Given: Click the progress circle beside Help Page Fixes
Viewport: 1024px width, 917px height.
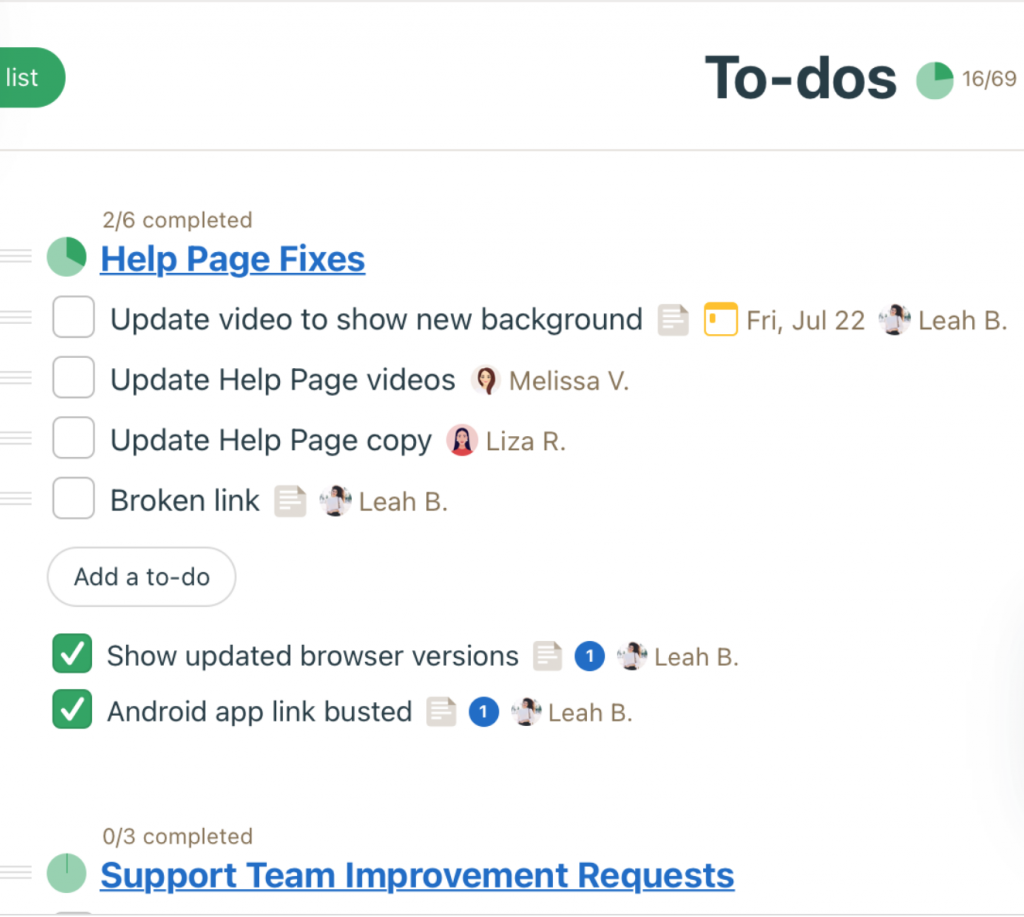Looking at the screenshot, I should pyautogui.click(x=66, y=257).
